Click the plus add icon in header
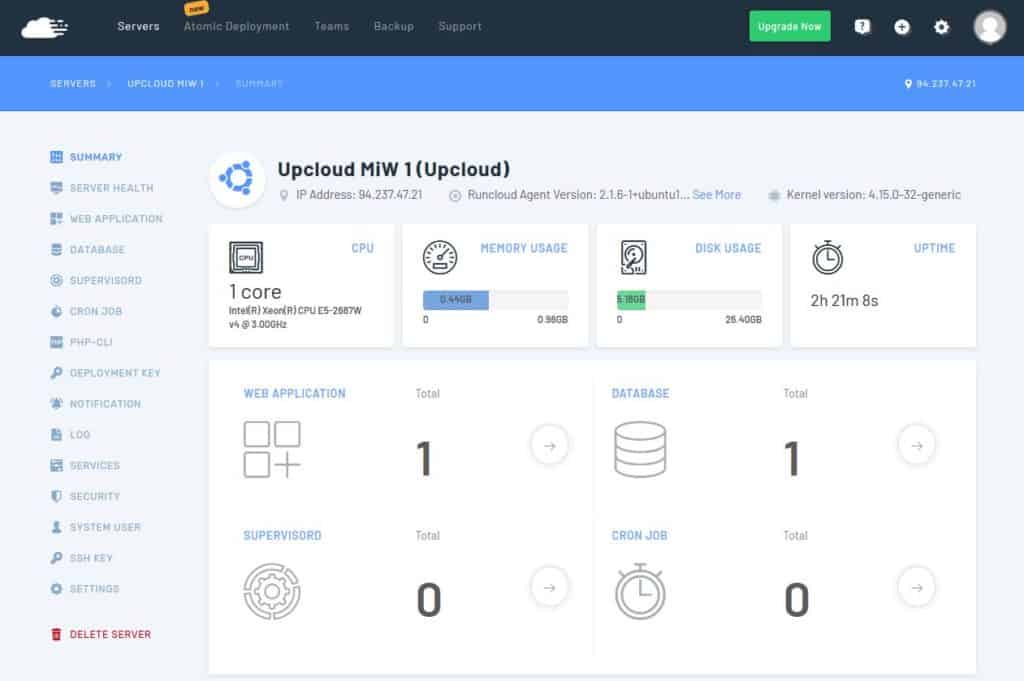Viewport: 1024px width, 681px height. click(x=902, y=27)
